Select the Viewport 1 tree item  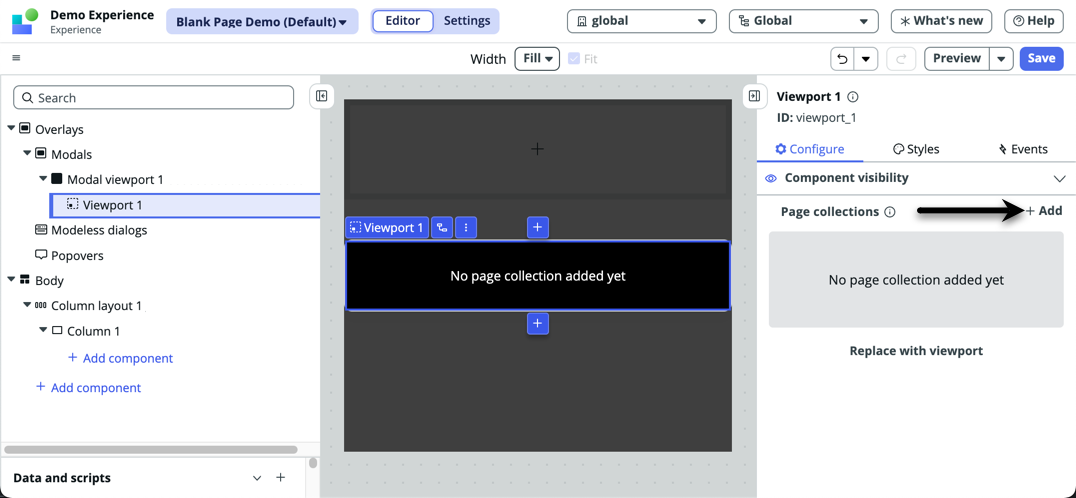pyautogui.click(x=185, y=205)
